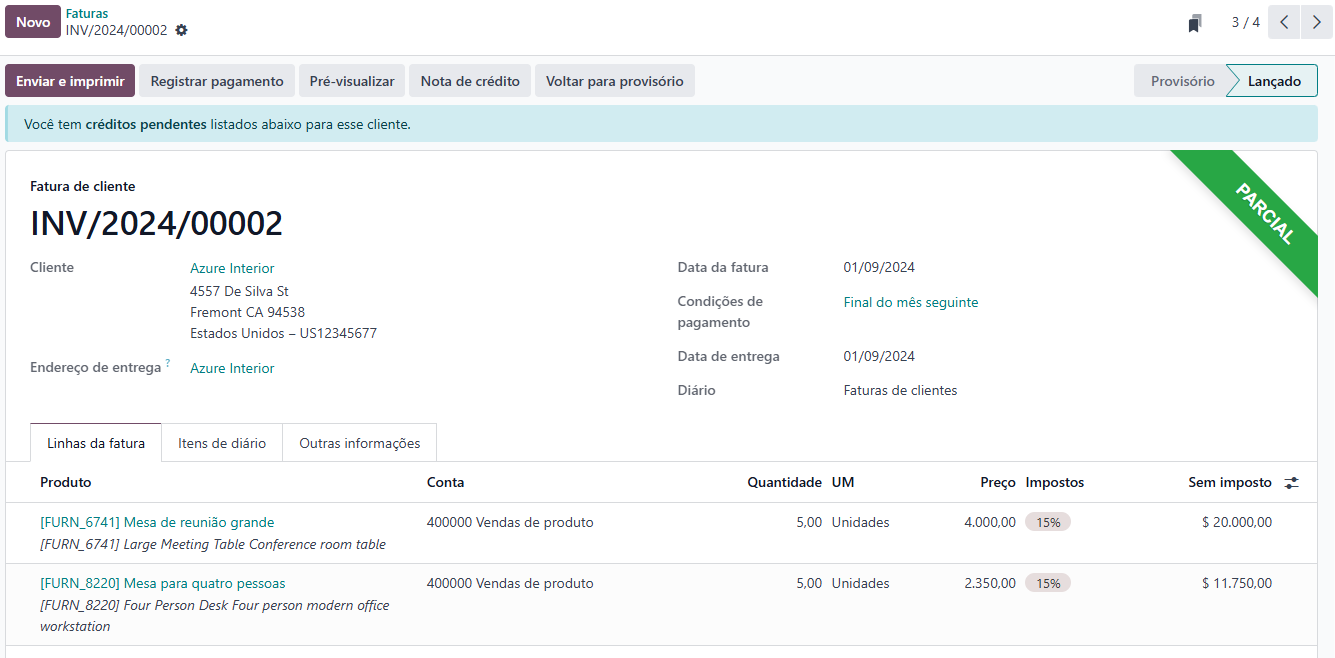Click the gear icon beside INV/2024/00002

coord(181,30)
